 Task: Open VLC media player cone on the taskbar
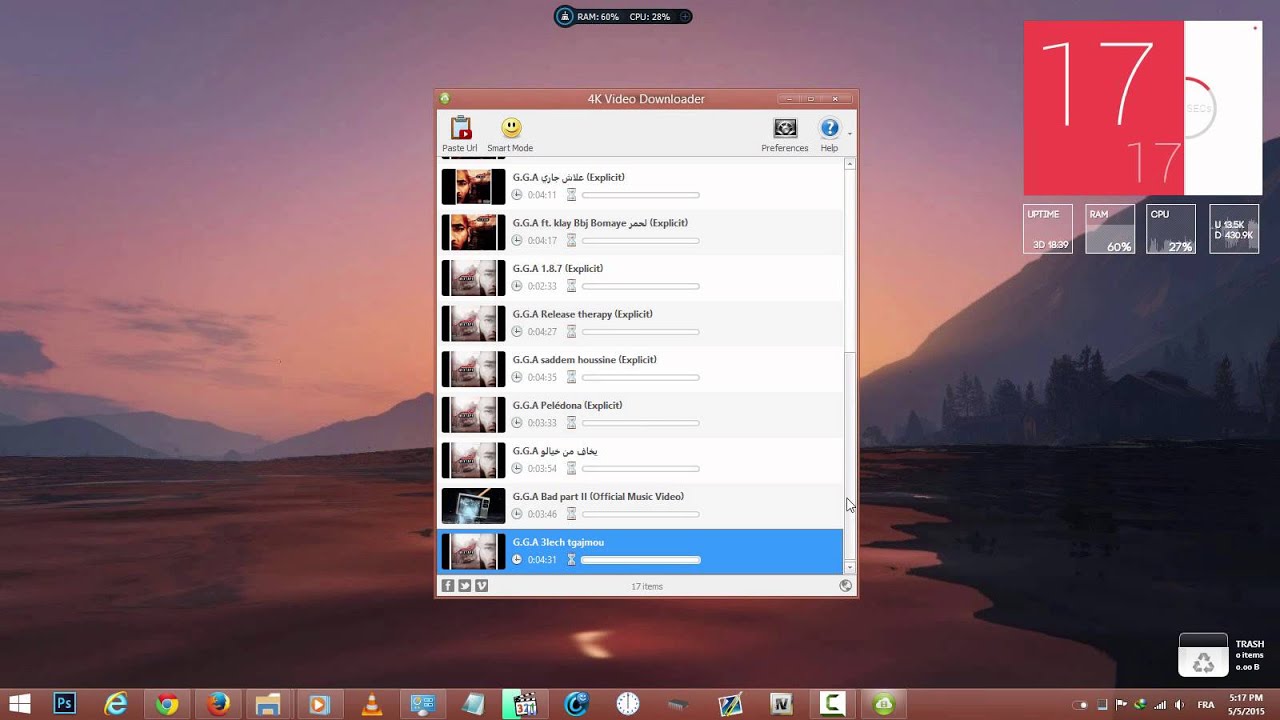371,704
